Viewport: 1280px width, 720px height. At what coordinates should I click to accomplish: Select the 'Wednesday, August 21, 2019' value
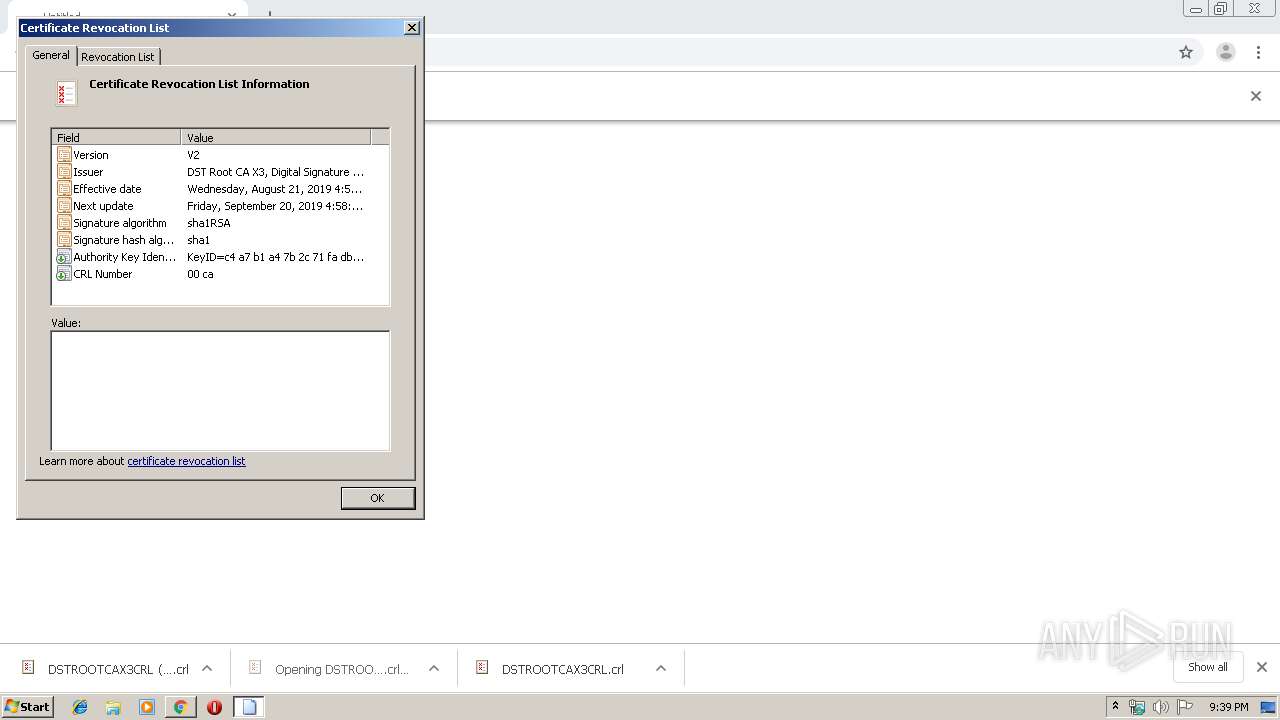point(274,189)
